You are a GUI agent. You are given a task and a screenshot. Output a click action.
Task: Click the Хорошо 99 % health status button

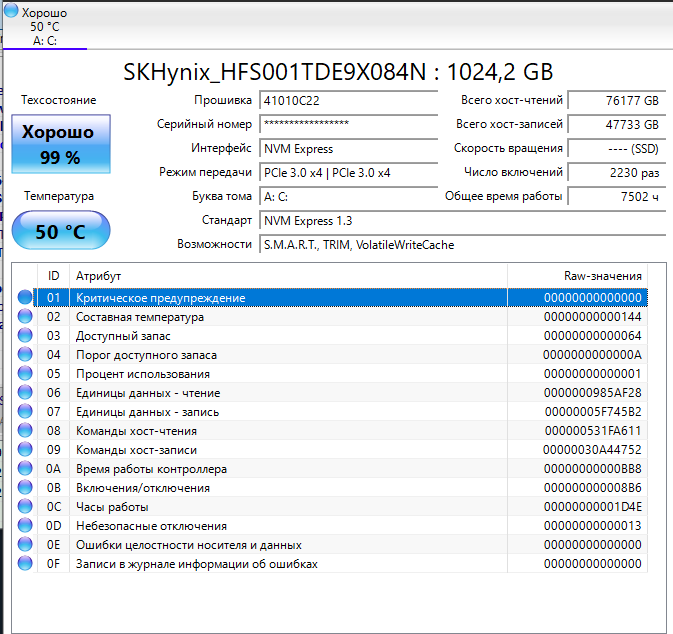60,145
